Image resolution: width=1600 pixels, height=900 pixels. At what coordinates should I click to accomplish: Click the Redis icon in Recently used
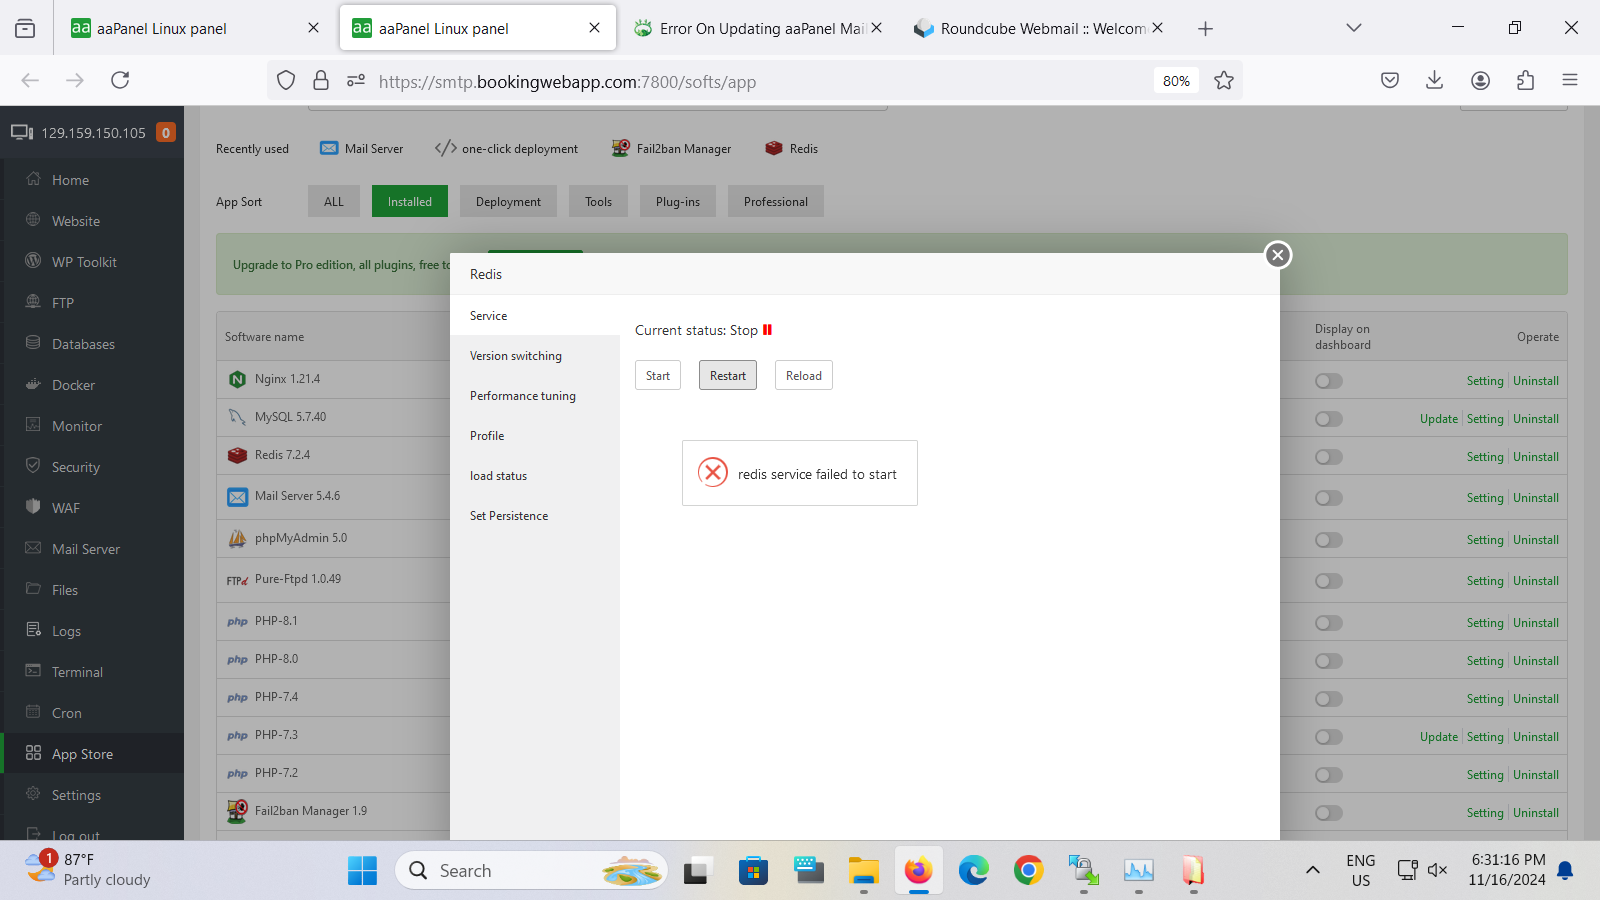[773, 148]
